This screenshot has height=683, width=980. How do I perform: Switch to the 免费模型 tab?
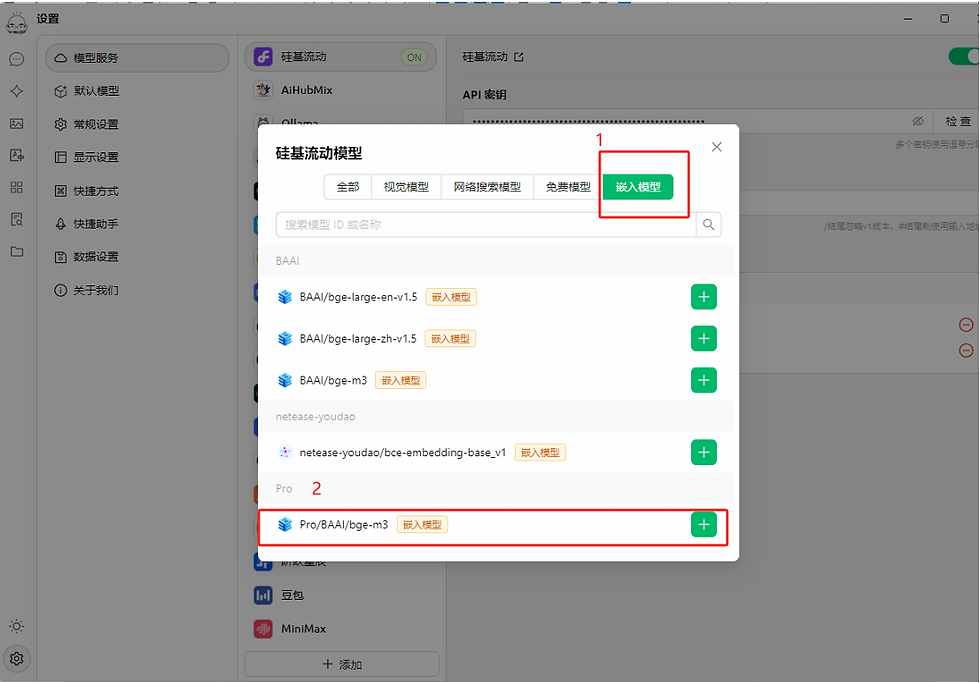click(x=568, y=187)
